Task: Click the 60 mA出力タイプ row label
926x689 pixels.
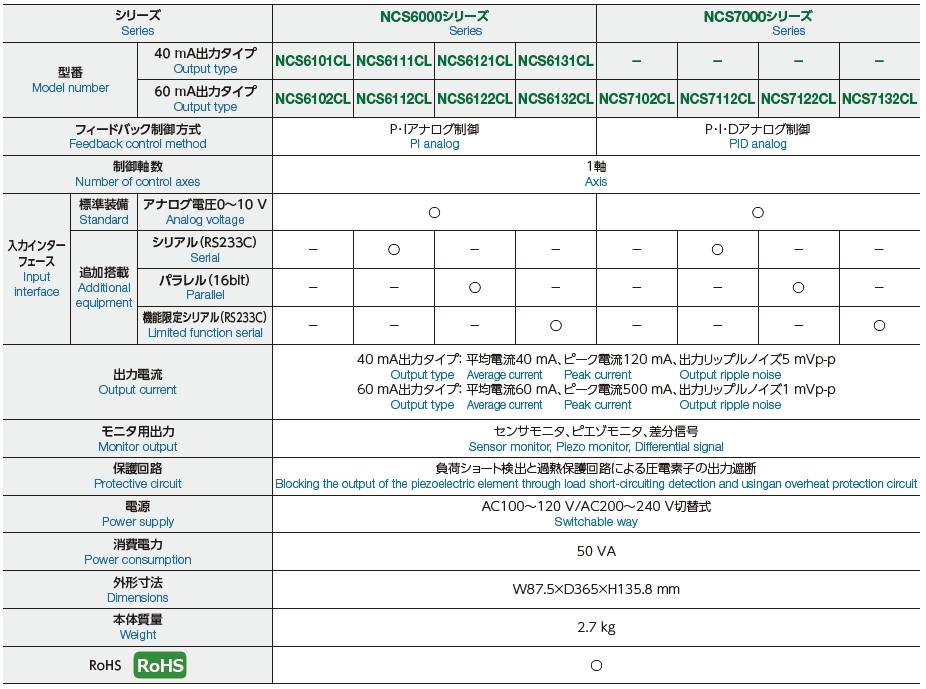Action: (205, 99)
